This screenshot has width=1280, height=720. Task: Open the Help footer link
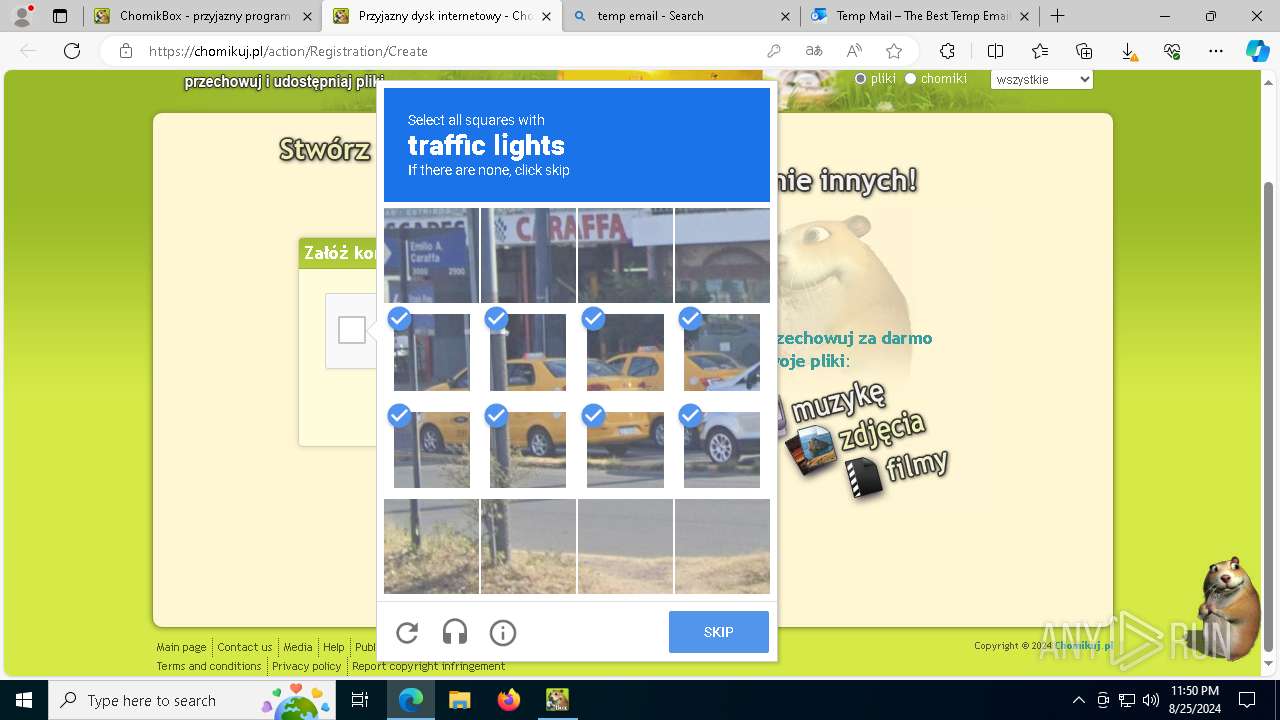334,647
